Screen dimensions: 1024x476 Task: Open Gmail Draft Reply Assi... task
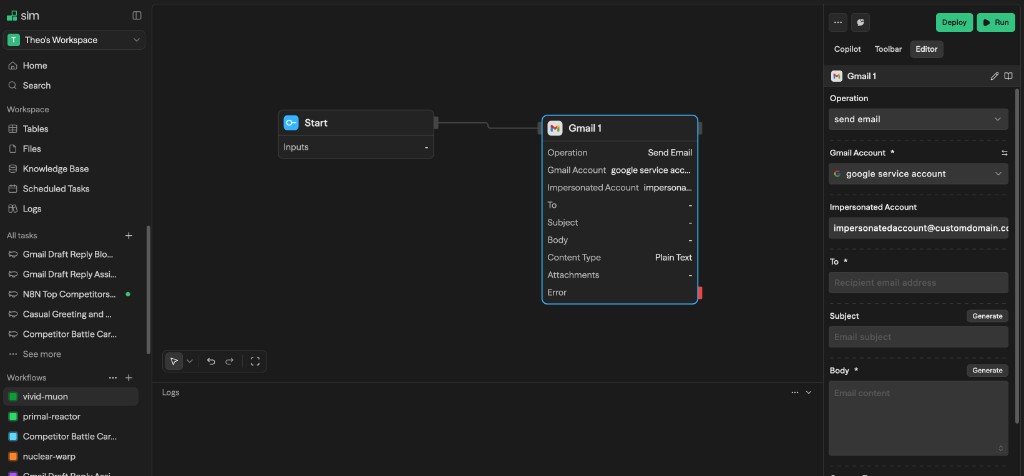click(x=71, y=274)
